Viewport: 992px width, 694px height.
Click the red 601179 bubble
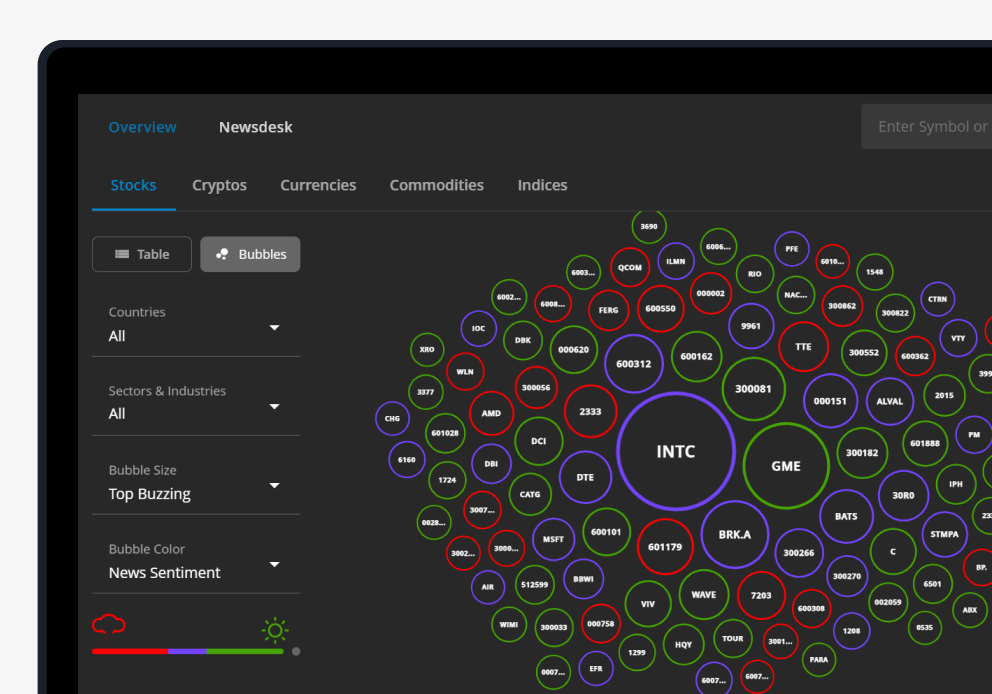665,547
